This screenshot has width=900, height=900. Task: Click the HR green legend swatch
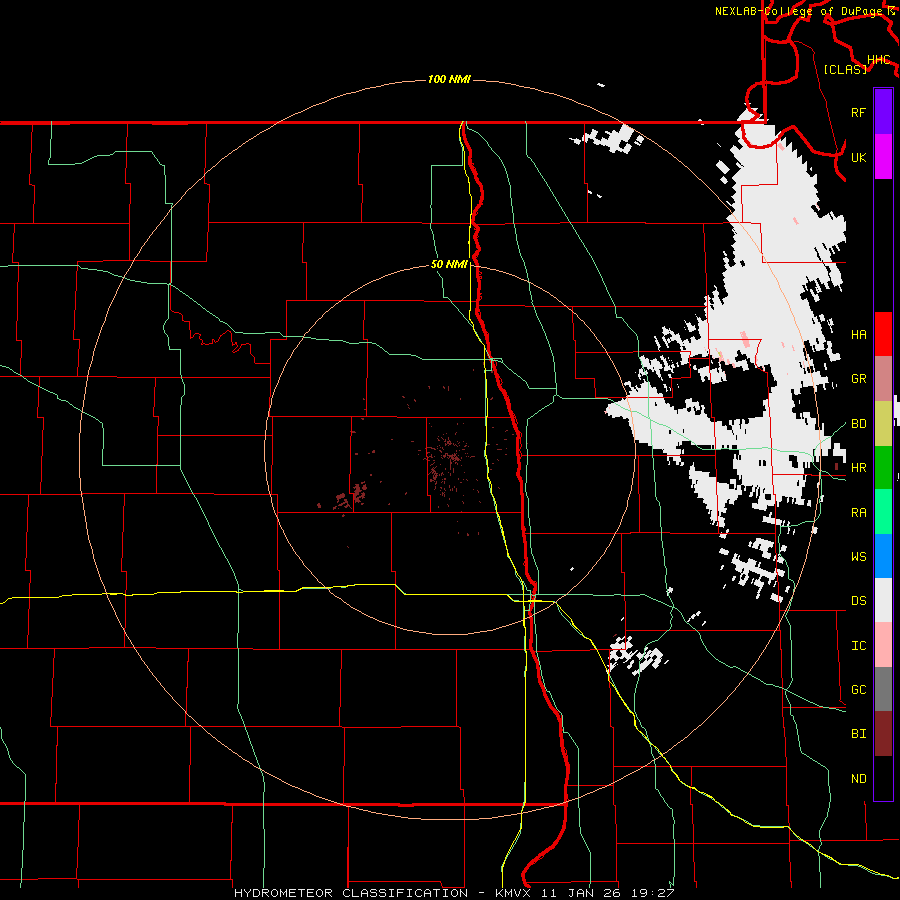point(883,468)
